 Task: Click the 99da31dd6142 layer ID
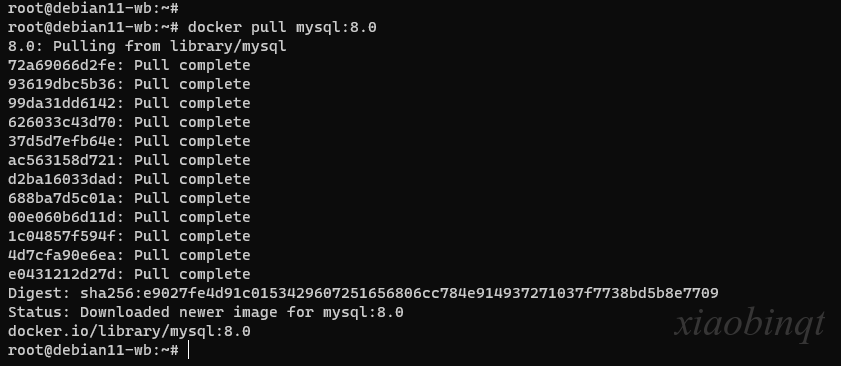coord(62,103)
